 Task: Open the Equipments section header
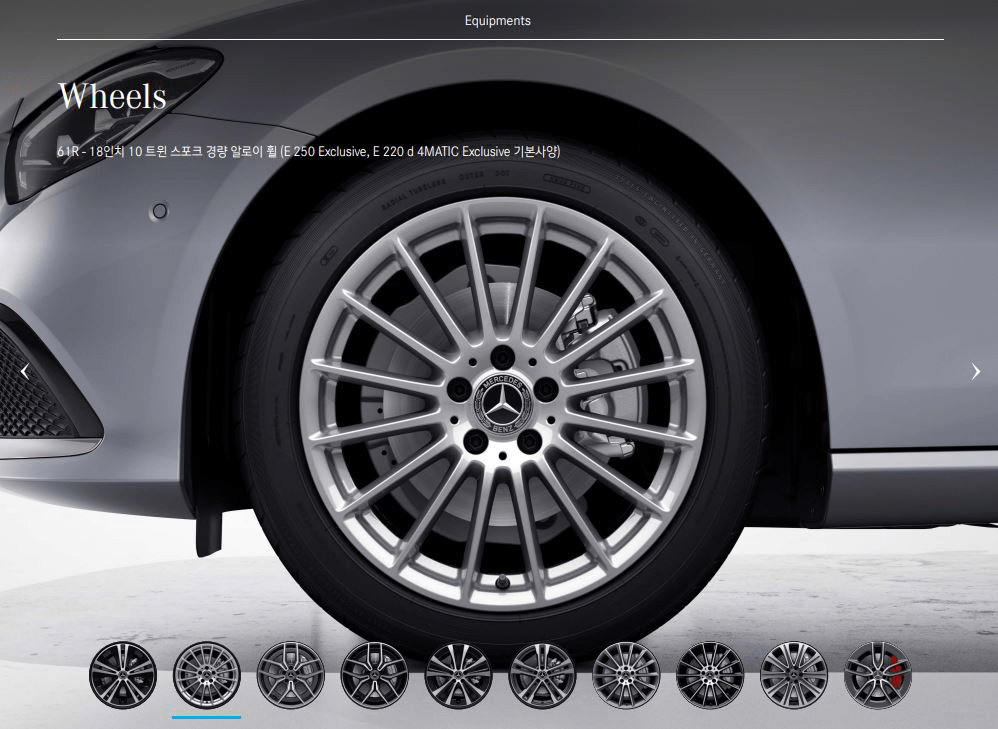pyautogui.click(x=498, y=20)
